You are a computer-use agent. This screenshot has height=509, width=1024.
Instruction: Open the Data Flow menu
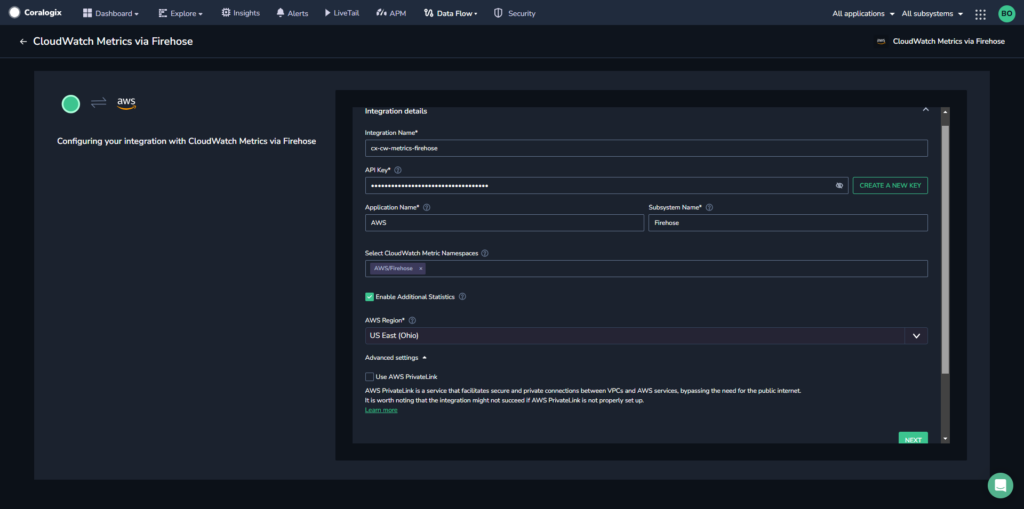[x=450, y=13]
